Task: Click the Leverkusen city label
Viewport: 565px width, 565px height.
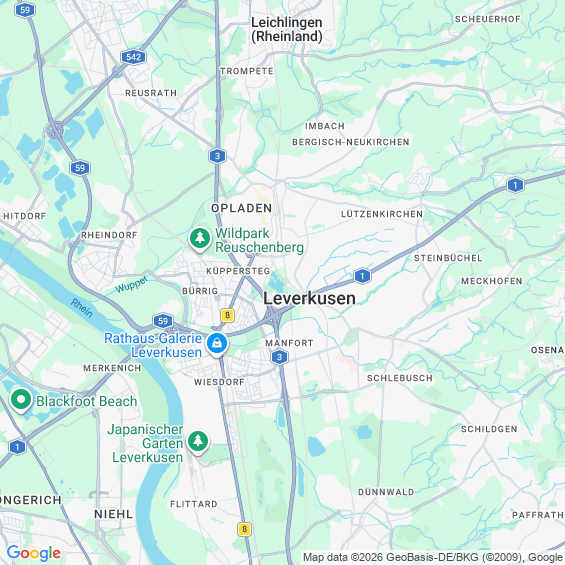Action: point(309,298)
